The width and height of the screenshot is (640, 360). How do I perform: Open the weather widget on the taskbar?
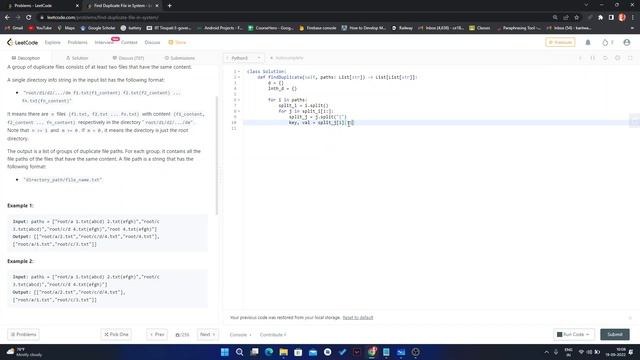click(x=24, y=352)
